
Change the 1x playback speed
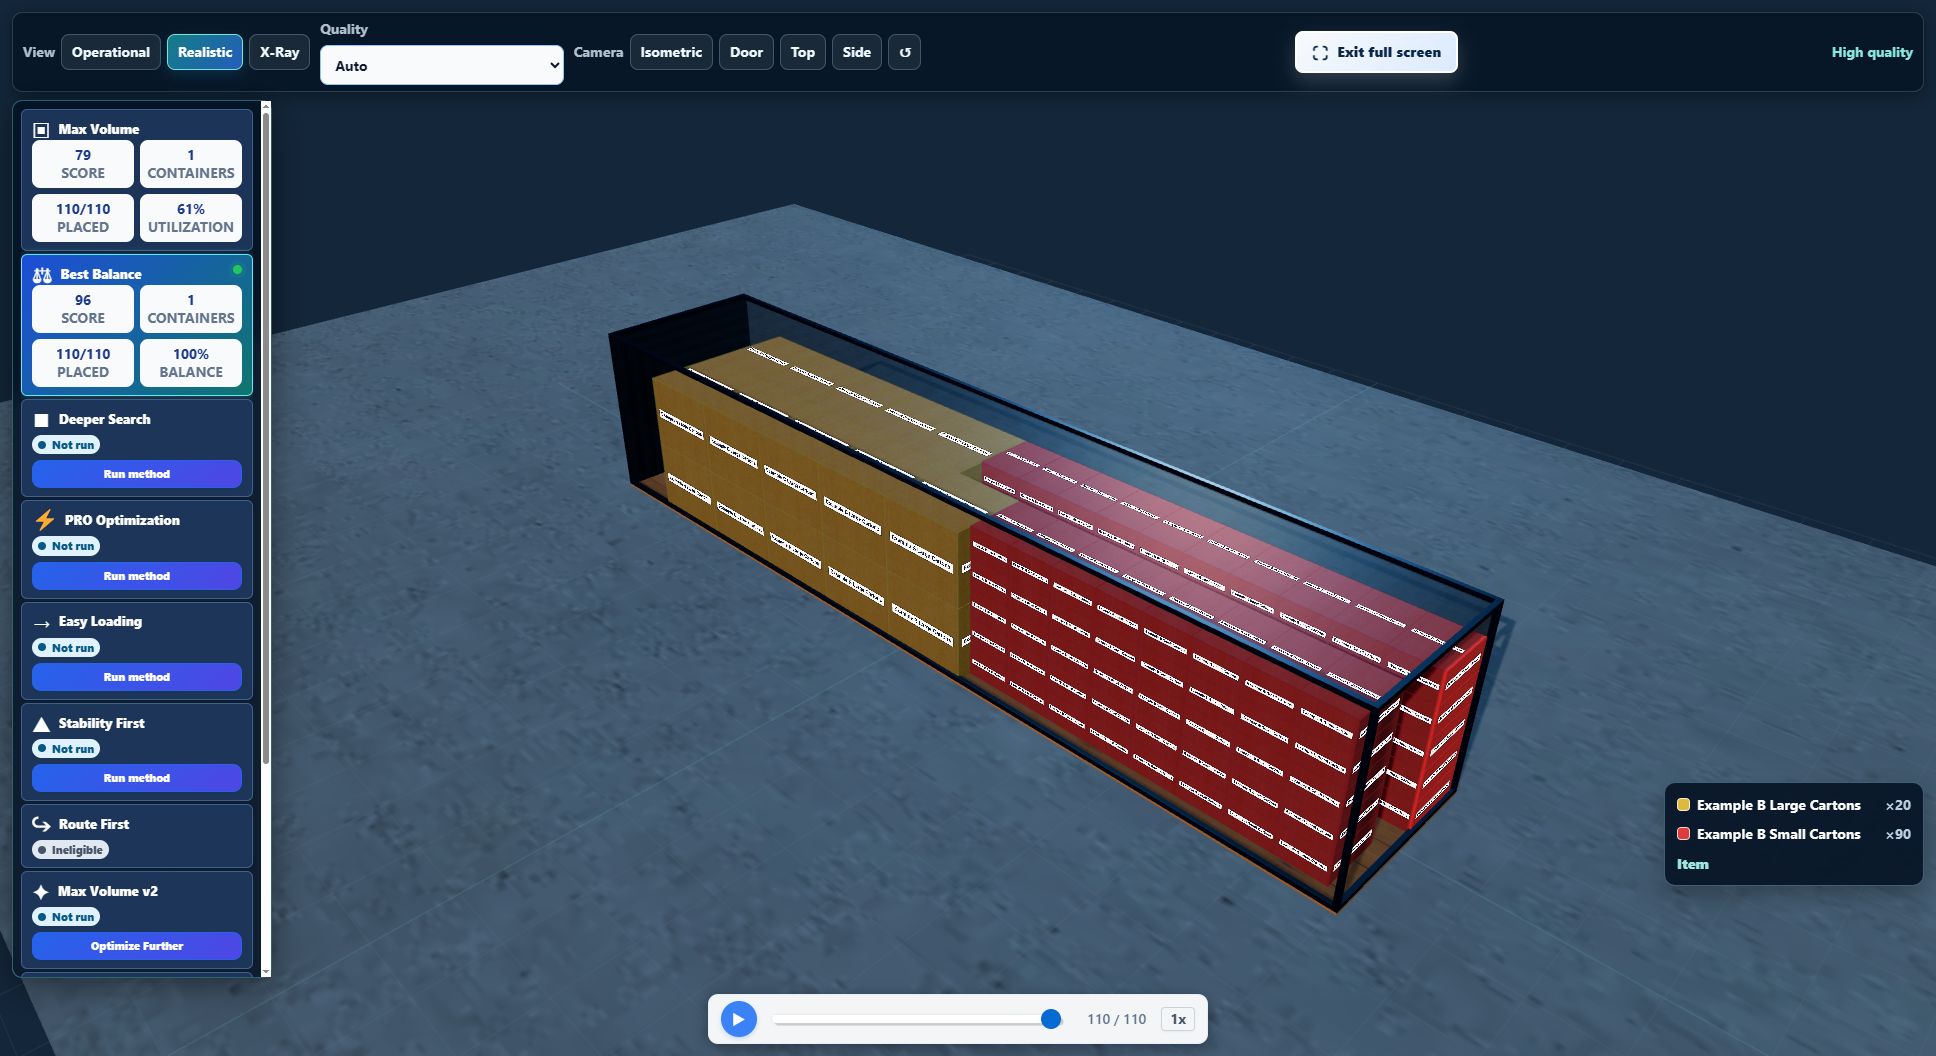point(1178,1019)
